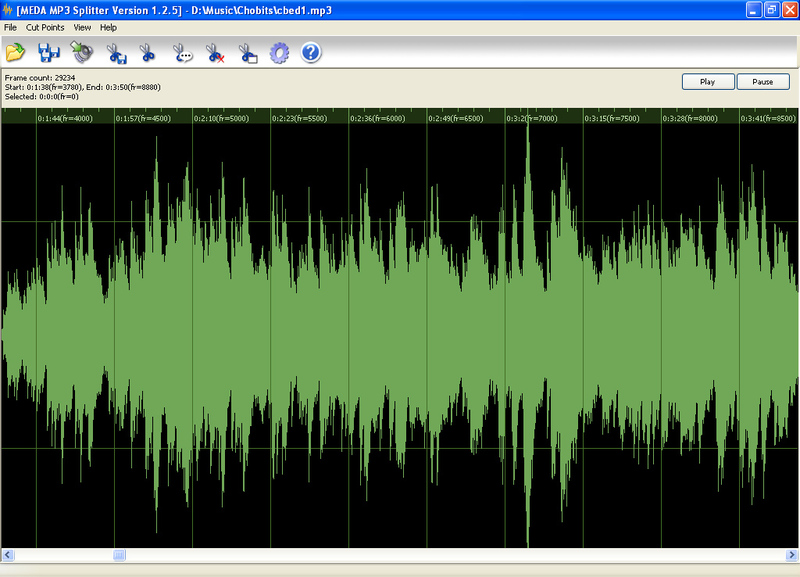Viewport: 800px width, 577px height.
Task: Open an MP3 file with folder icon
Action: click(x=15, y=52)
